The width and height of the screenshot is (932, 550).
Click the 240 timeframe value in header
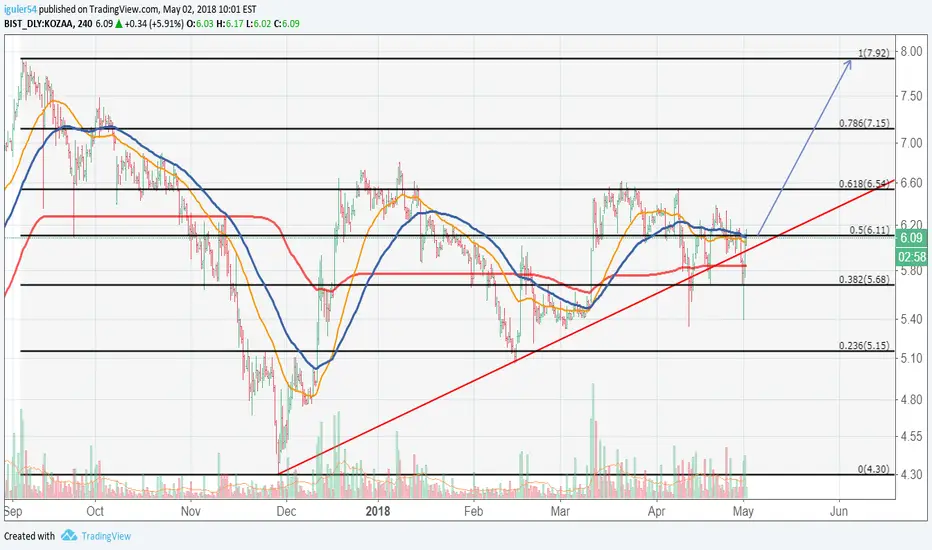84,24
